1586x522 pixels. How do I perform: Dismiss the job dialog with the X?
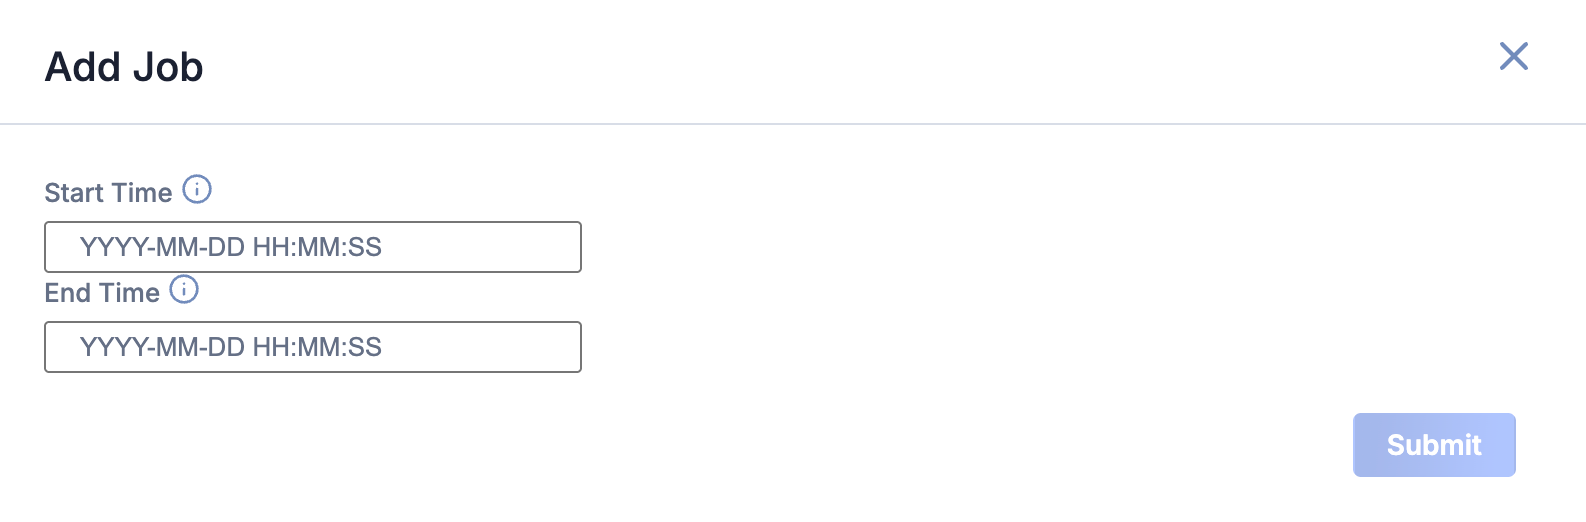point(1513,56)
